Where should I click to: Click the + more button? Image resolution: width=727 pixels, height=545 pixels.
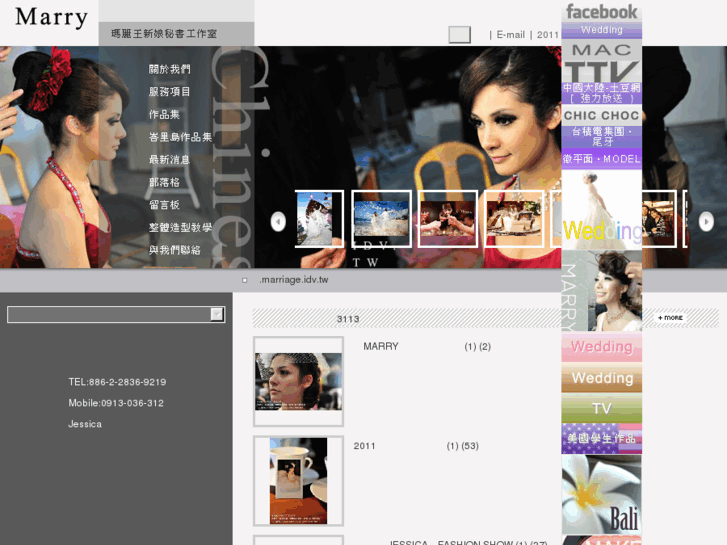(x=670, y=318)
